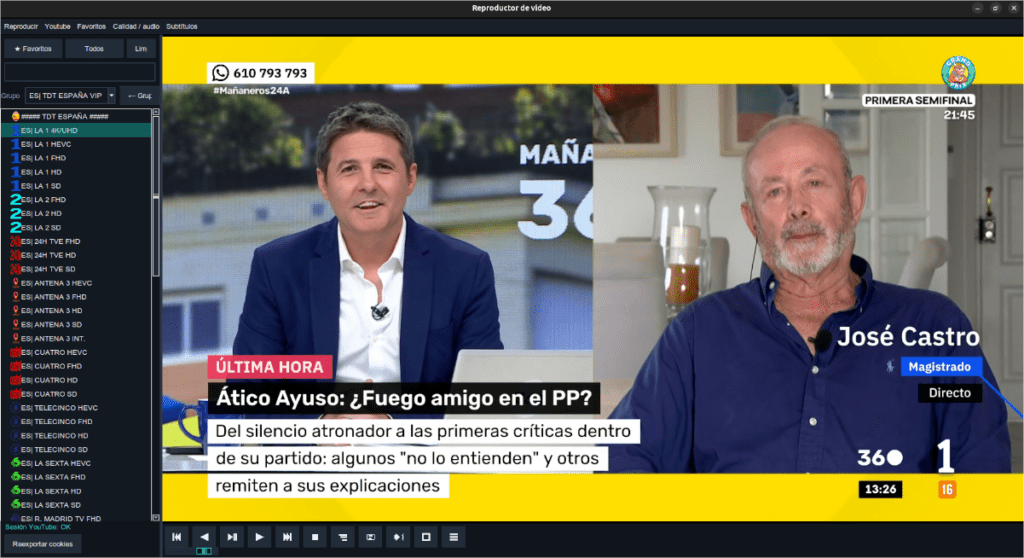Open the Favoritos menu in menu bar
Screen dimensions: 1024x558
(x=91, y=27)
